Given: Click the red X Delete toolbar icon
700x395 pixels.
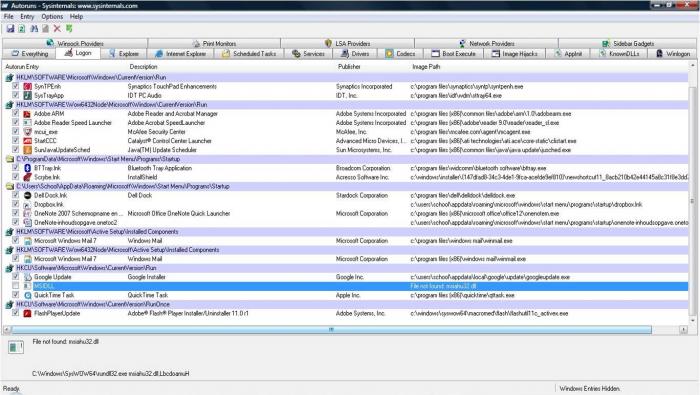Looking at the screenshot, I should (57, 29).
